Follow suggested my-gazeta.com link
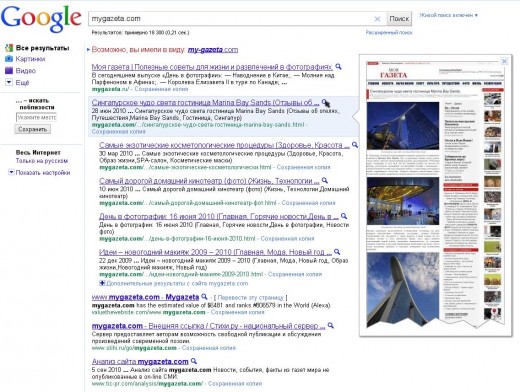Viewport: 520px width, 392px height. (x=213, y=50)
